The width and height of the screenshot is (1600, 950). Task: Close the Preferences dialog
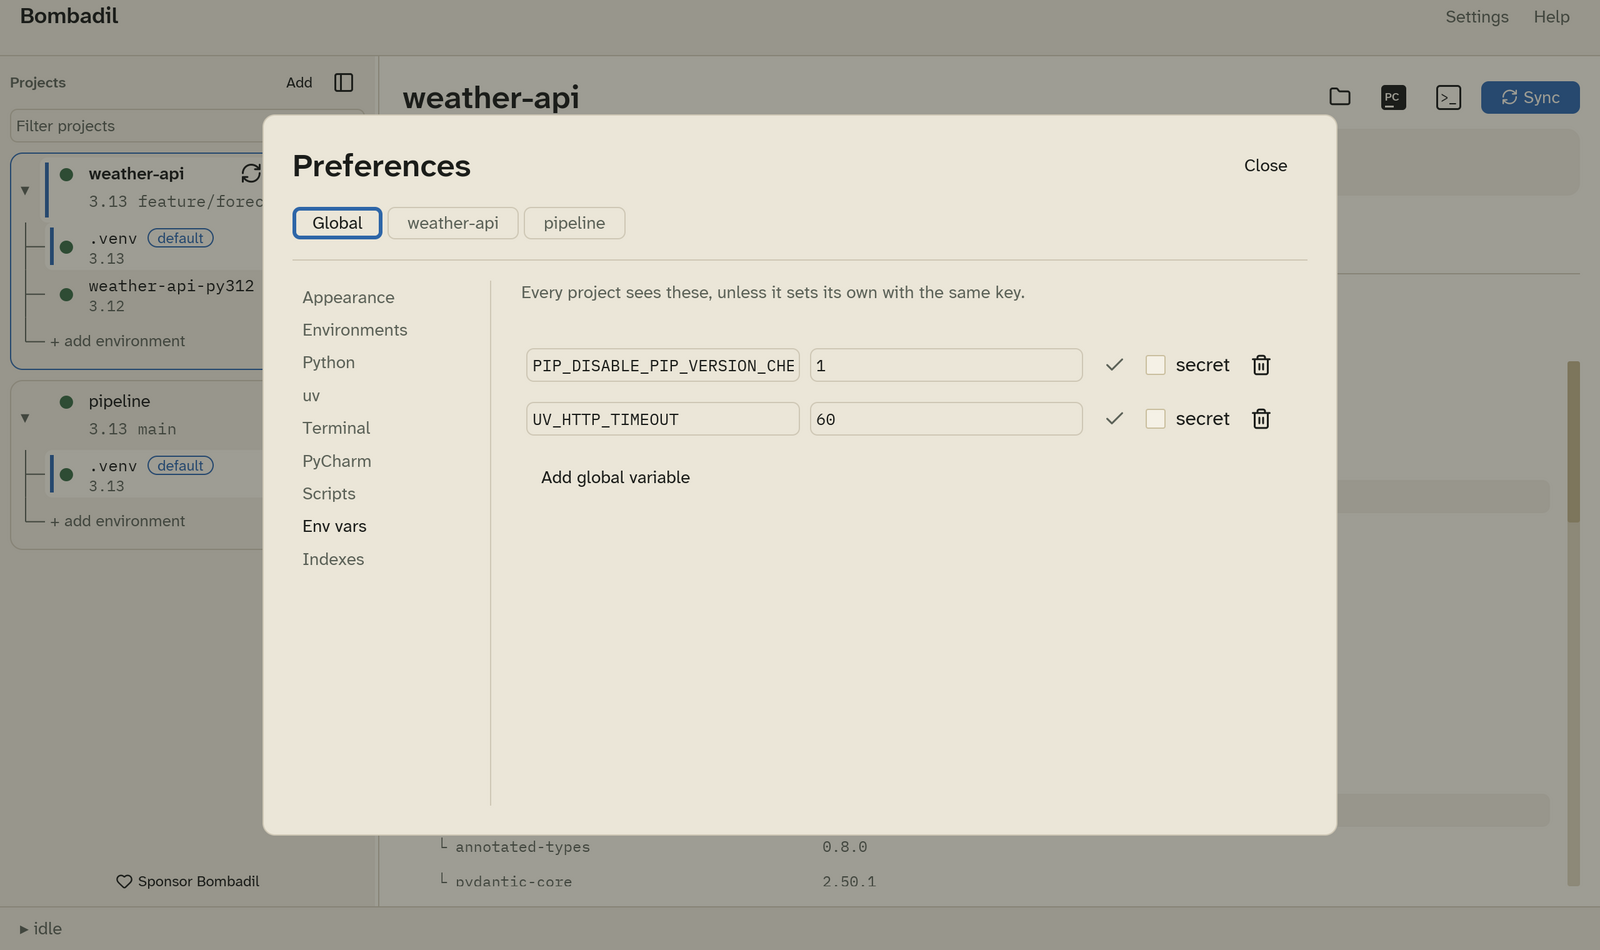tap(1265, 166)
